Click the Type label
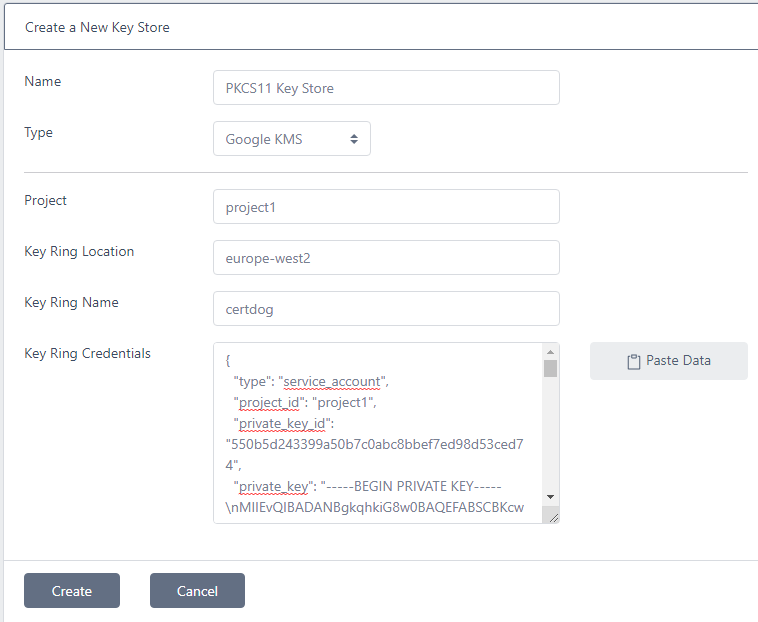This screenshot has width=758, height=622. coord(39,132)
